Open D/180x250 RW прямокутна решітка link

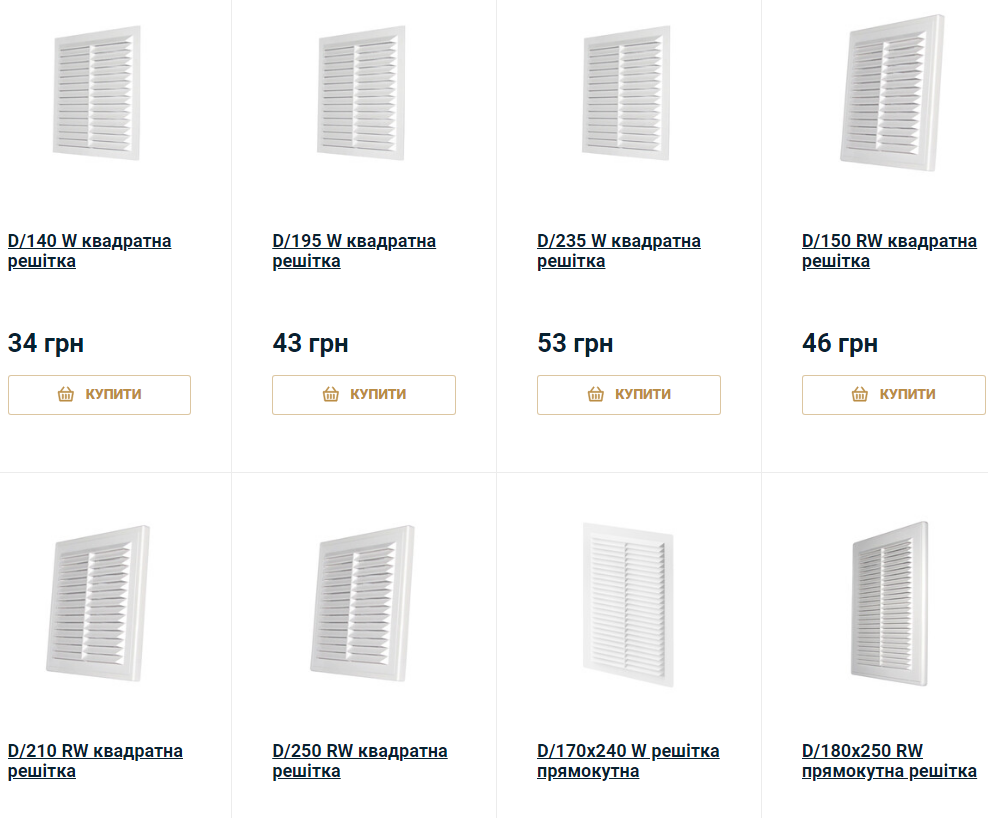pyautogui.click(x=889, y=761)
